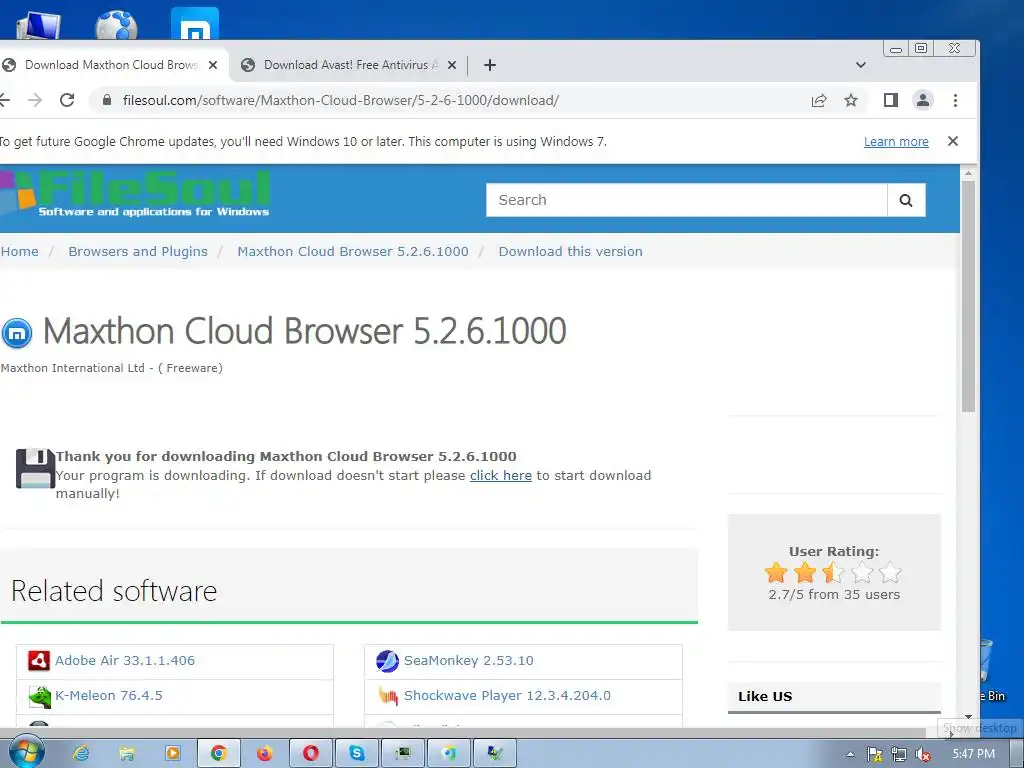Click 'Maxthon International Ltd - ( Freeware)' text
Screen dimensions: 1024x768
[112, 368]
